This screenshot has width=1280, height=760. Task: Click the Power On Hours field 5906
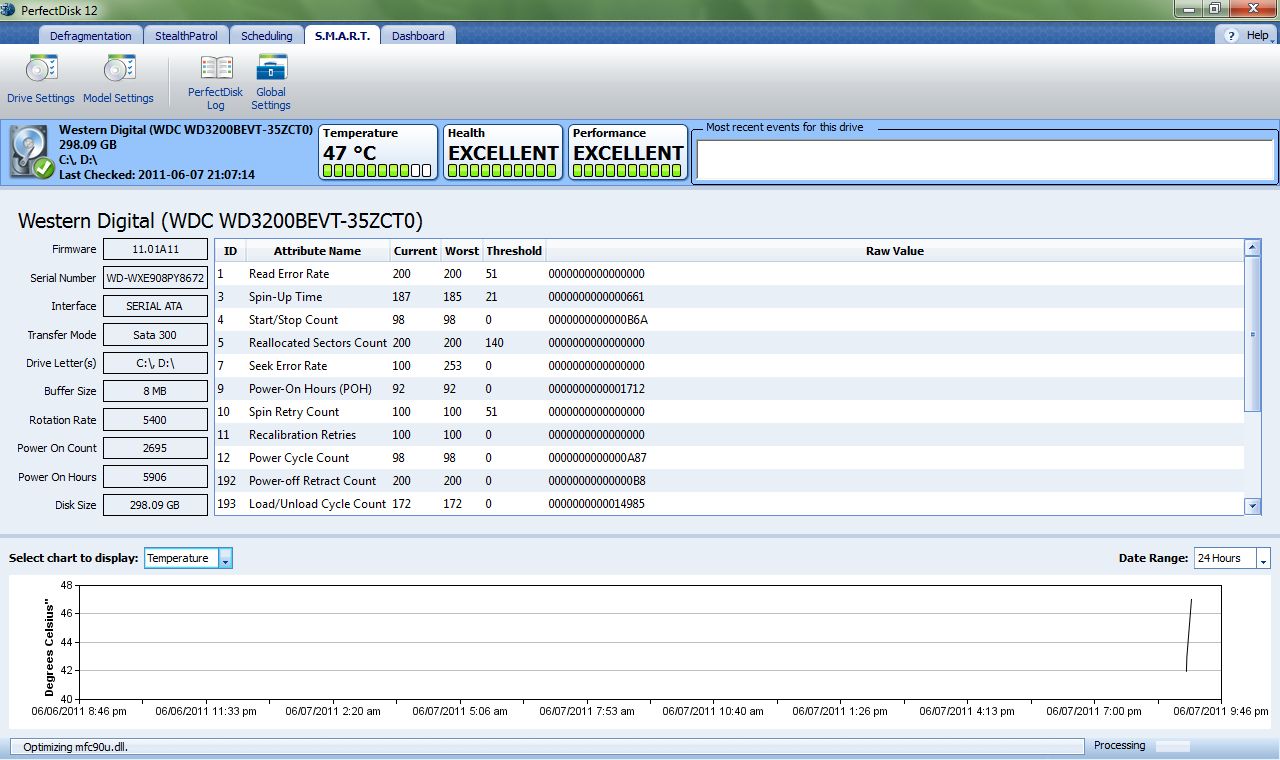pyautogui.click(x=155, y=477)
